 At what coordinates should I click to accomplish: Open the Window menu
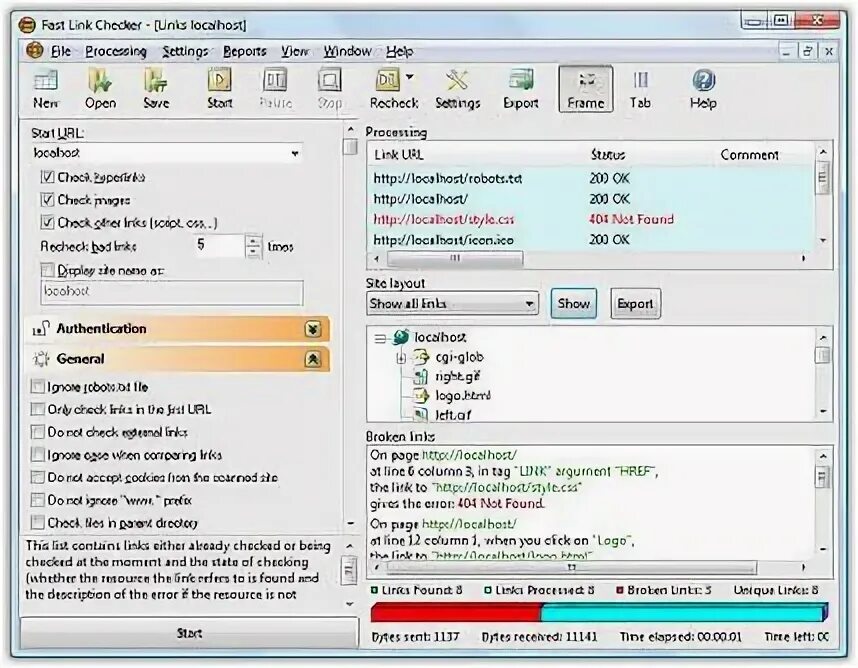(347, 51)
